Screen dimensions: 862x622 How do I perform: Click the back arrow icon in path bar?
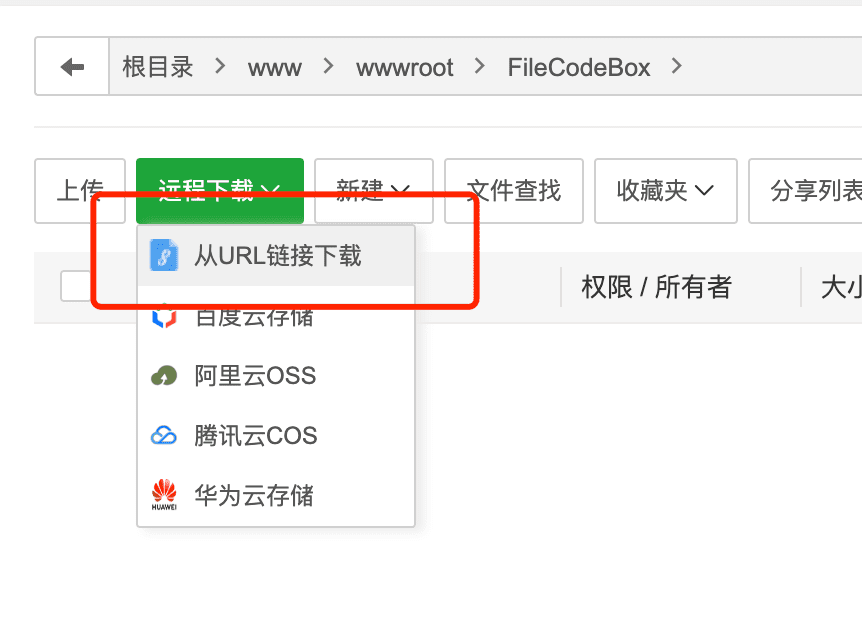[72, 67]
